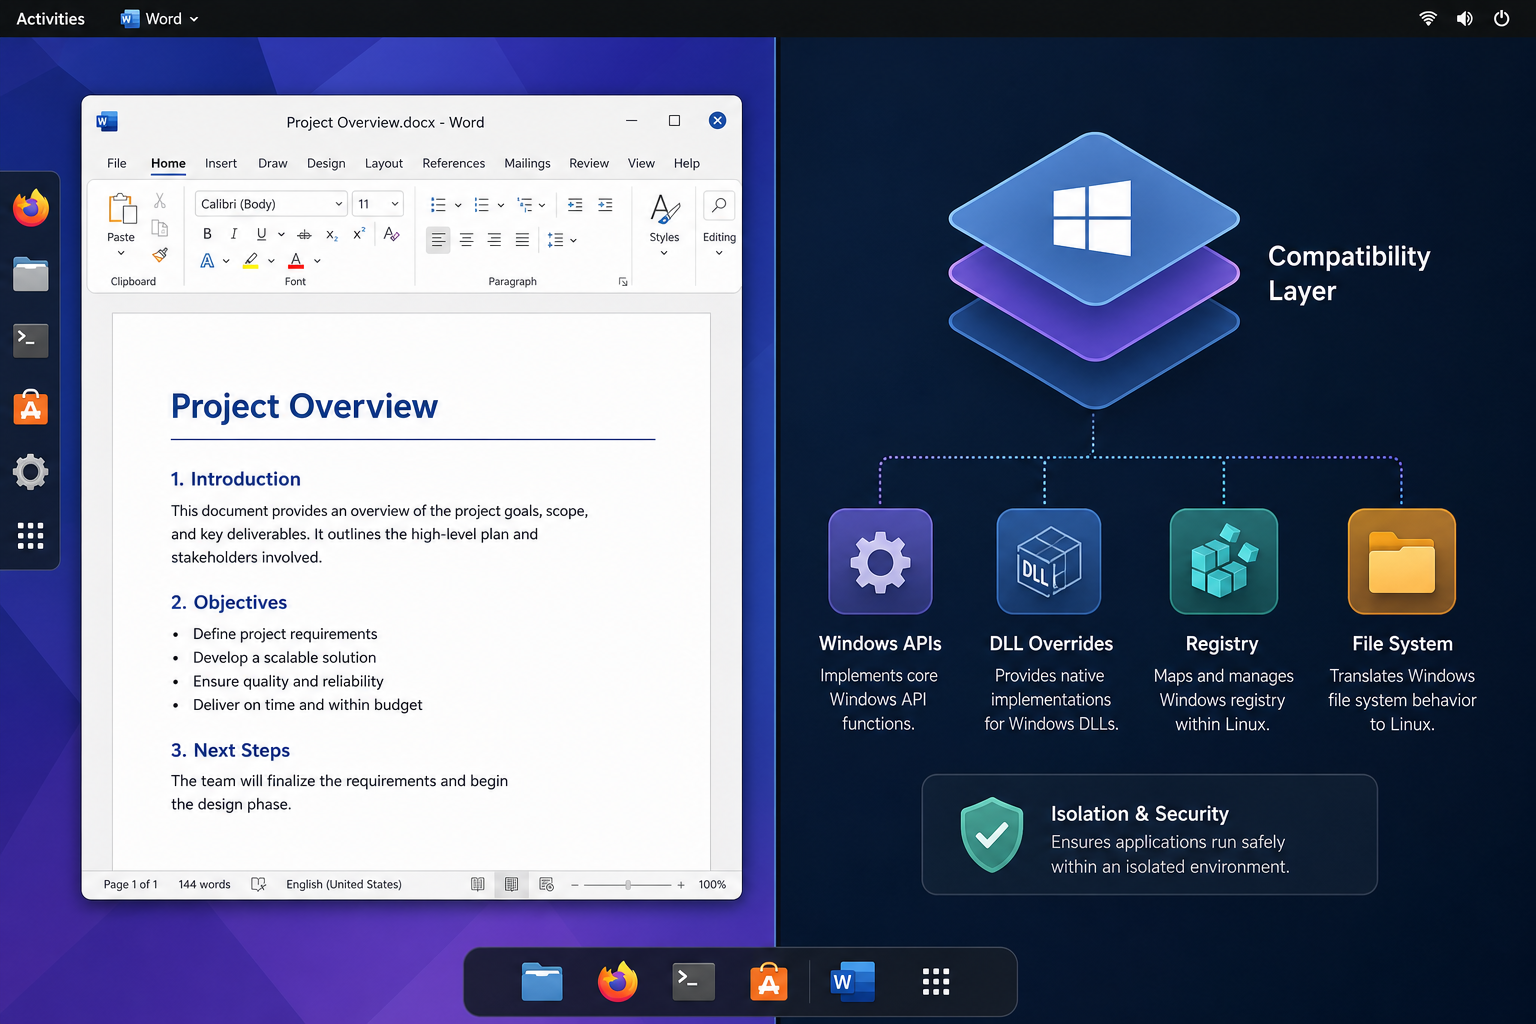The image size is (1536, 1024).
Task: Expand underline style dropdown arrow
Action: click(x=281, y=235)
